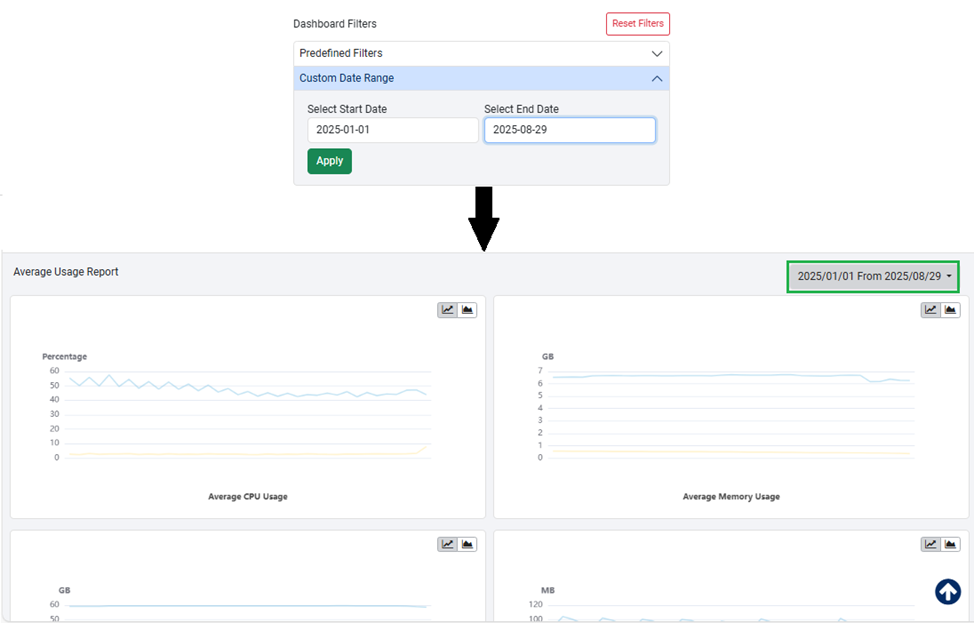The height and width of the screenshot is (623, 974).
Task: Open the 2025/01/01 From 2025/08/29 dropdown
Action: pos(874,277)
